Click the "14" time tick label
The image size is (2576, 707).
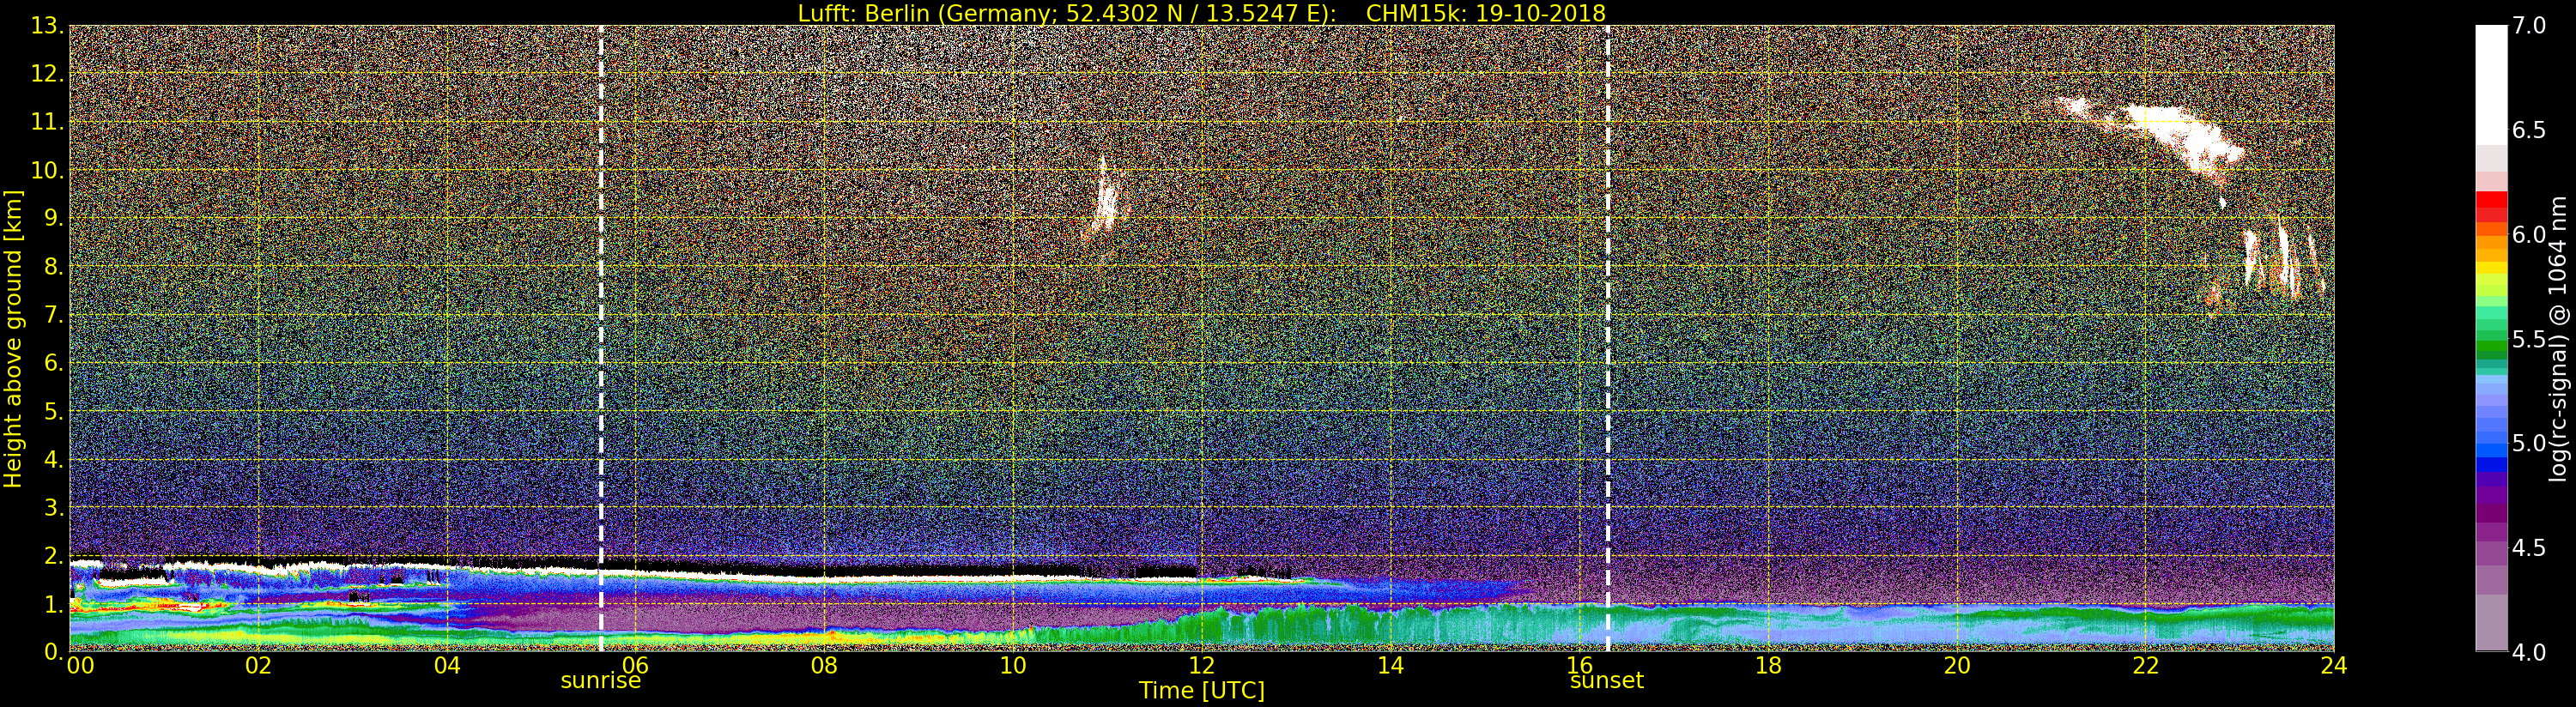point(1390,666)
